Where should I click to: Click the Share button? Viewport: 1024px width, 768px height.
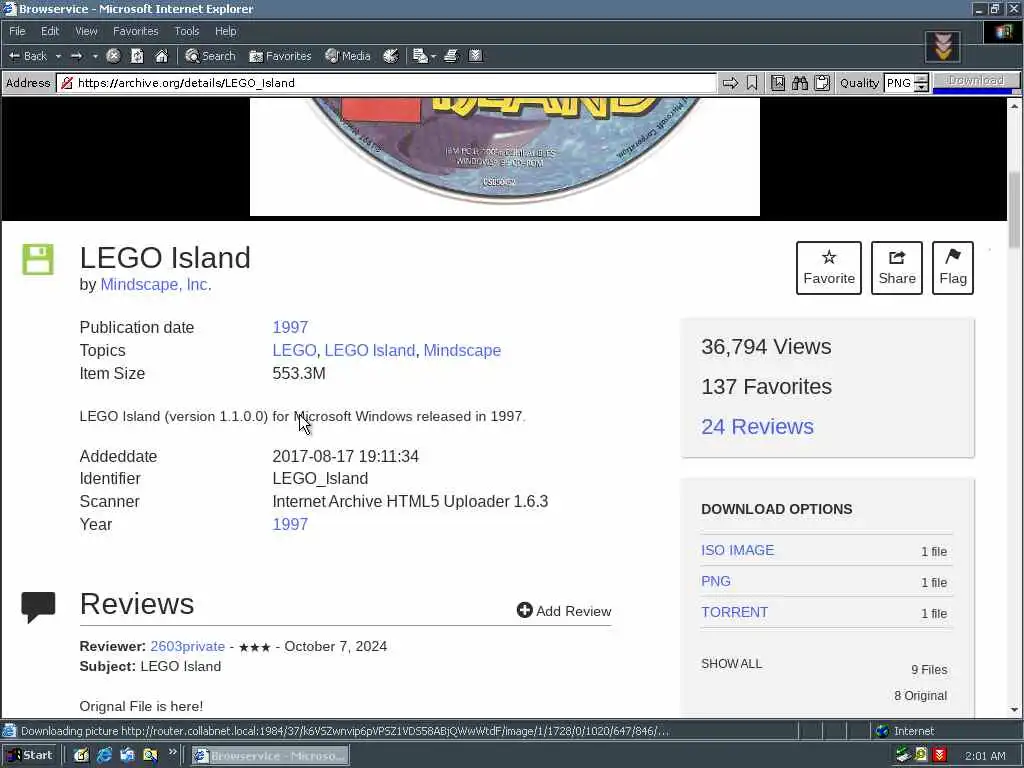click(897, 268)
